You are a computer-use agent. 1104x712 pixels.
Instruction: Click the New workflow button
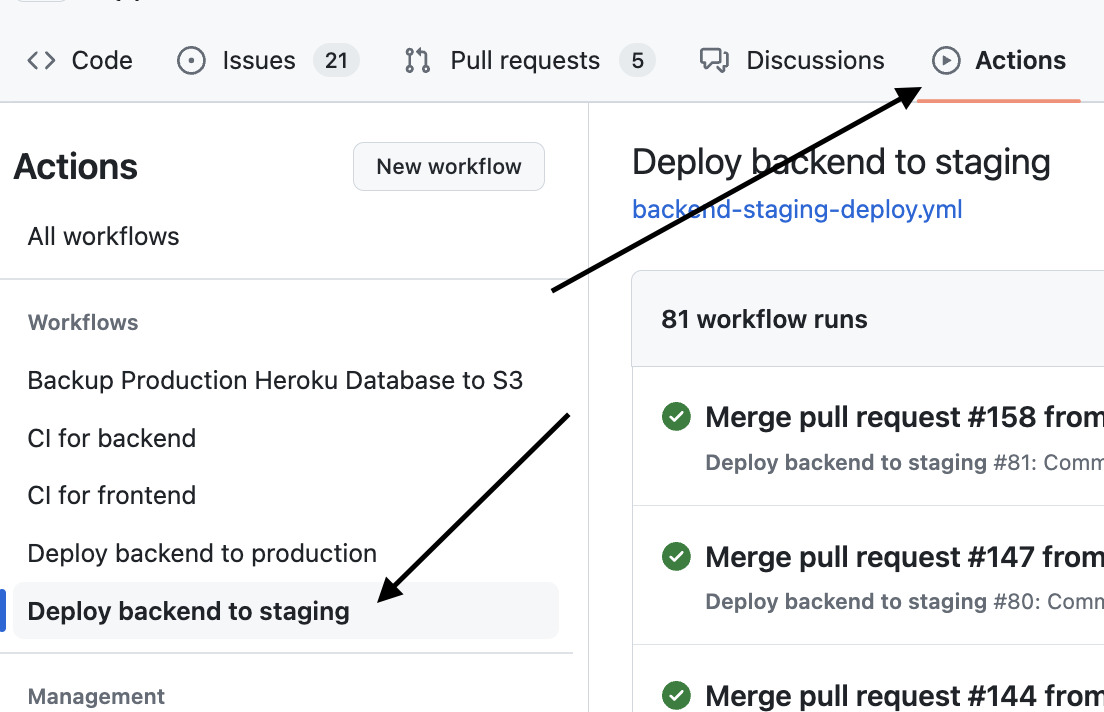coord(448,166)
